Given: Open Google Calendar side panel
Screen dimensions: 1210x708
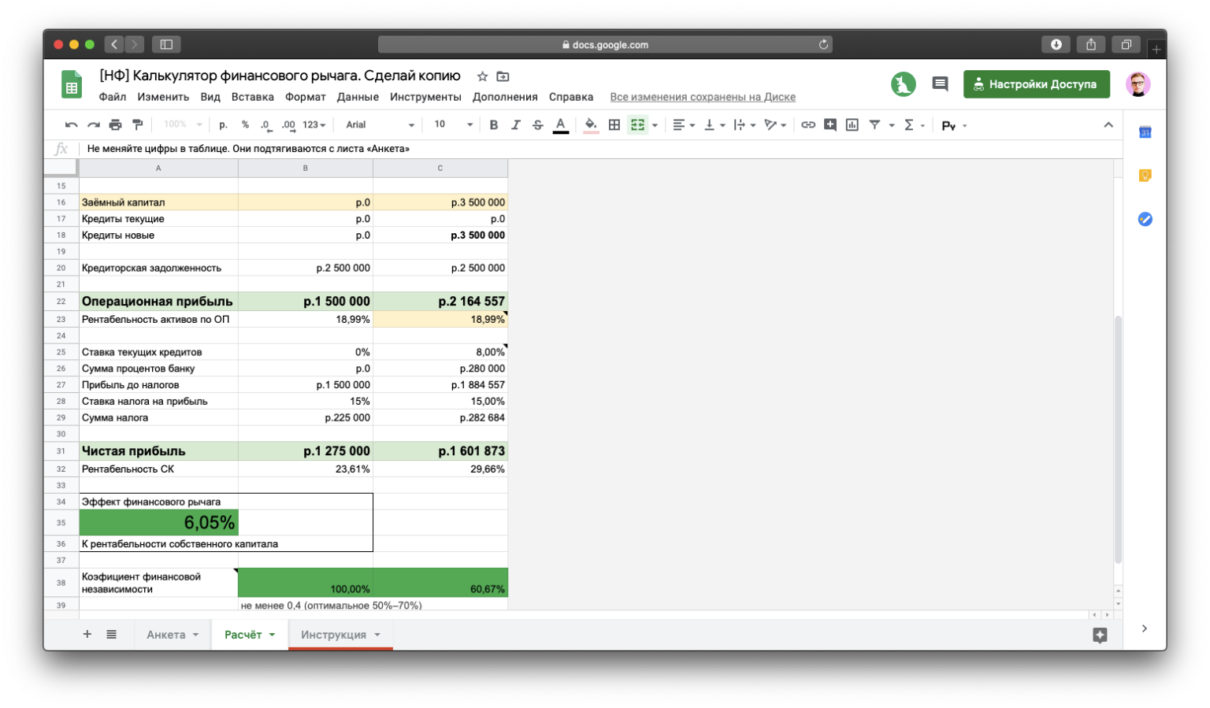Looking at the screenshot, I should [1145, 132].
